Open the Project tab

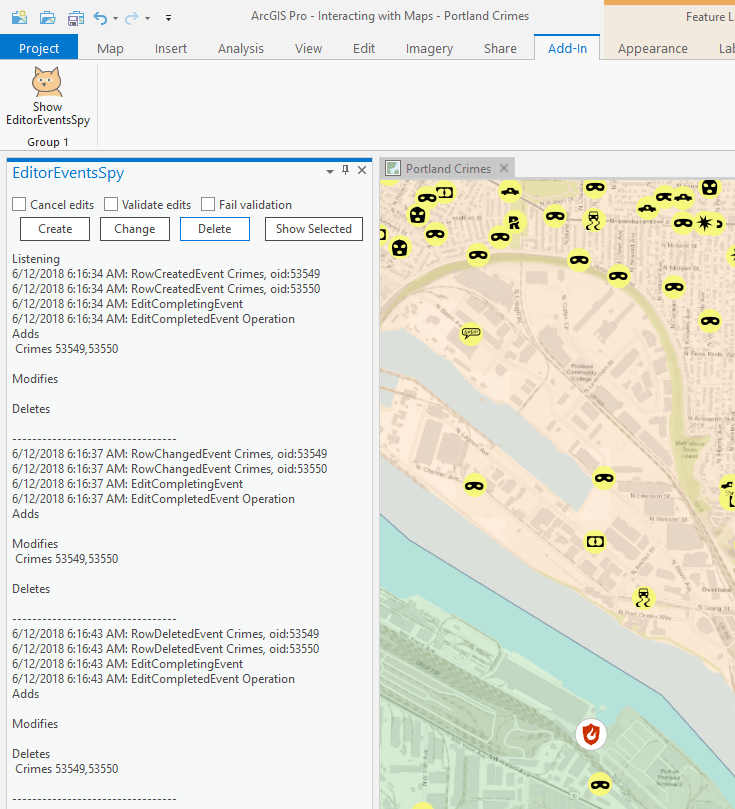39,48
